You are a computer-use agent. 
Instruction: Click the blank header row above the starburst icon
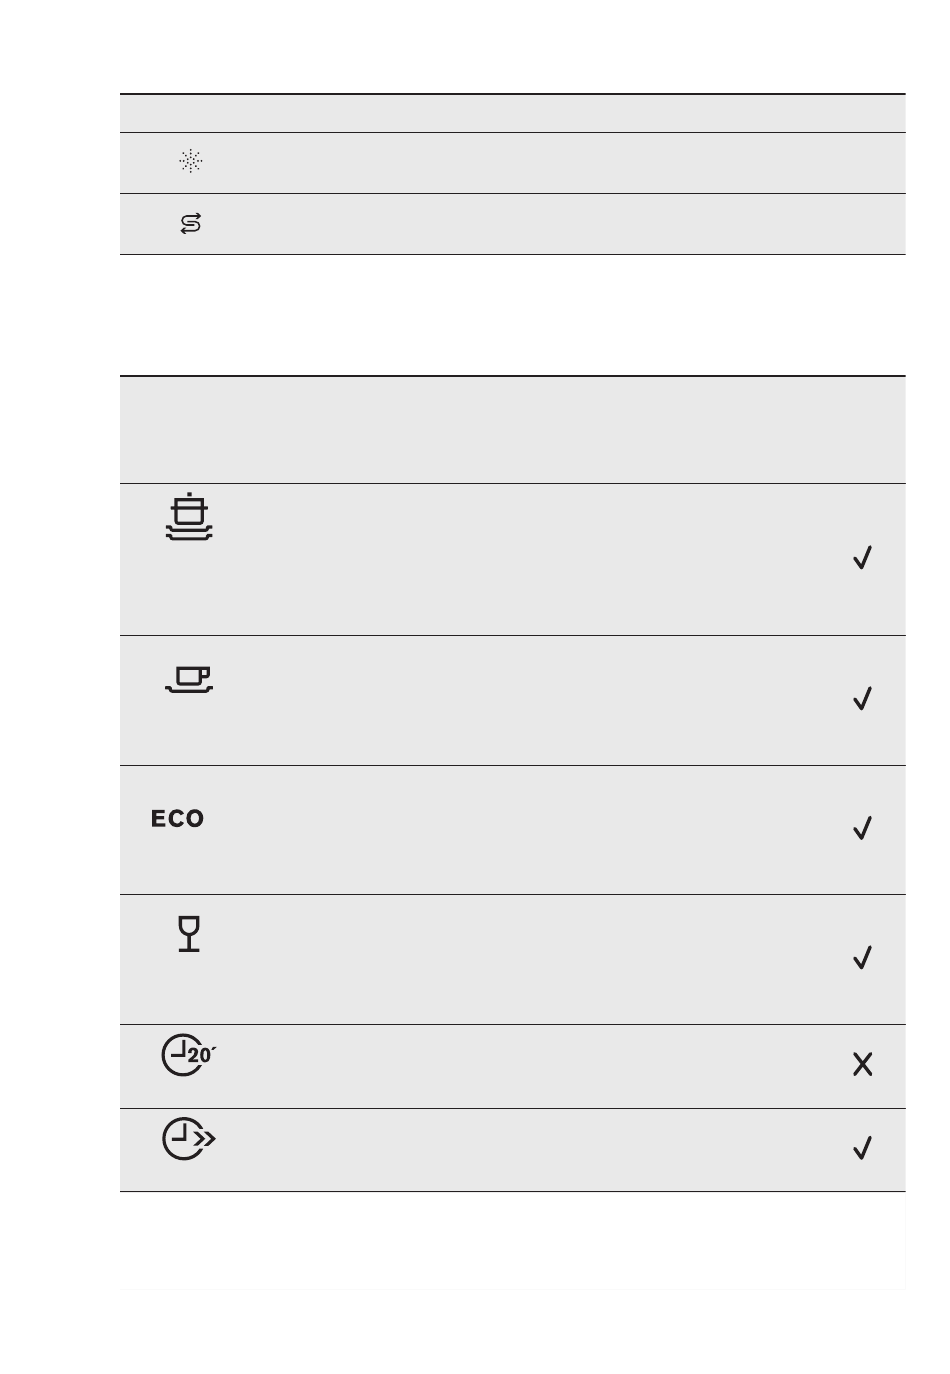click(x=512, y=113)
